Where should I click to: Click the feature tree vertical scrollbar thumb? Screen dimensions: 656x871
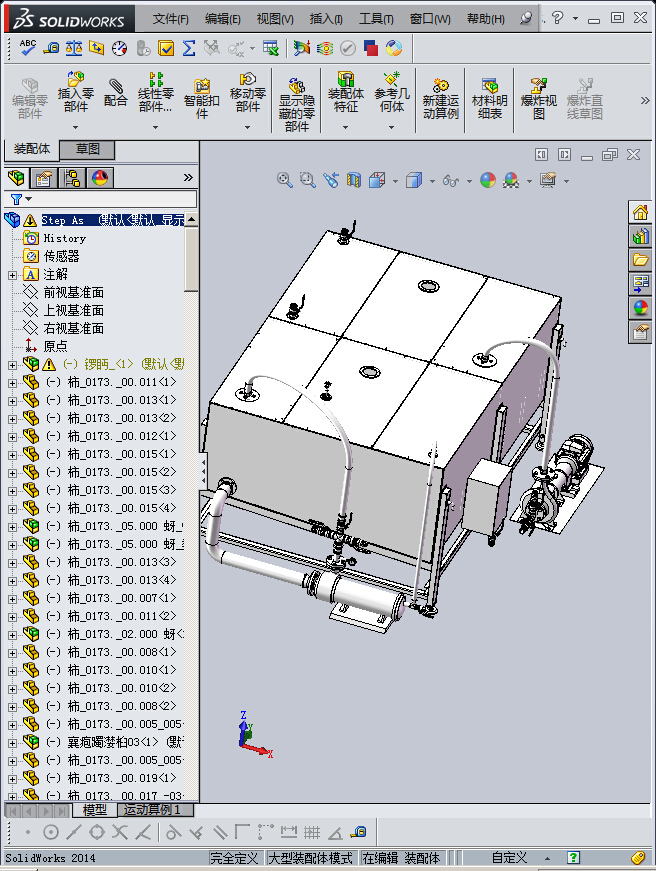(191, 259)
